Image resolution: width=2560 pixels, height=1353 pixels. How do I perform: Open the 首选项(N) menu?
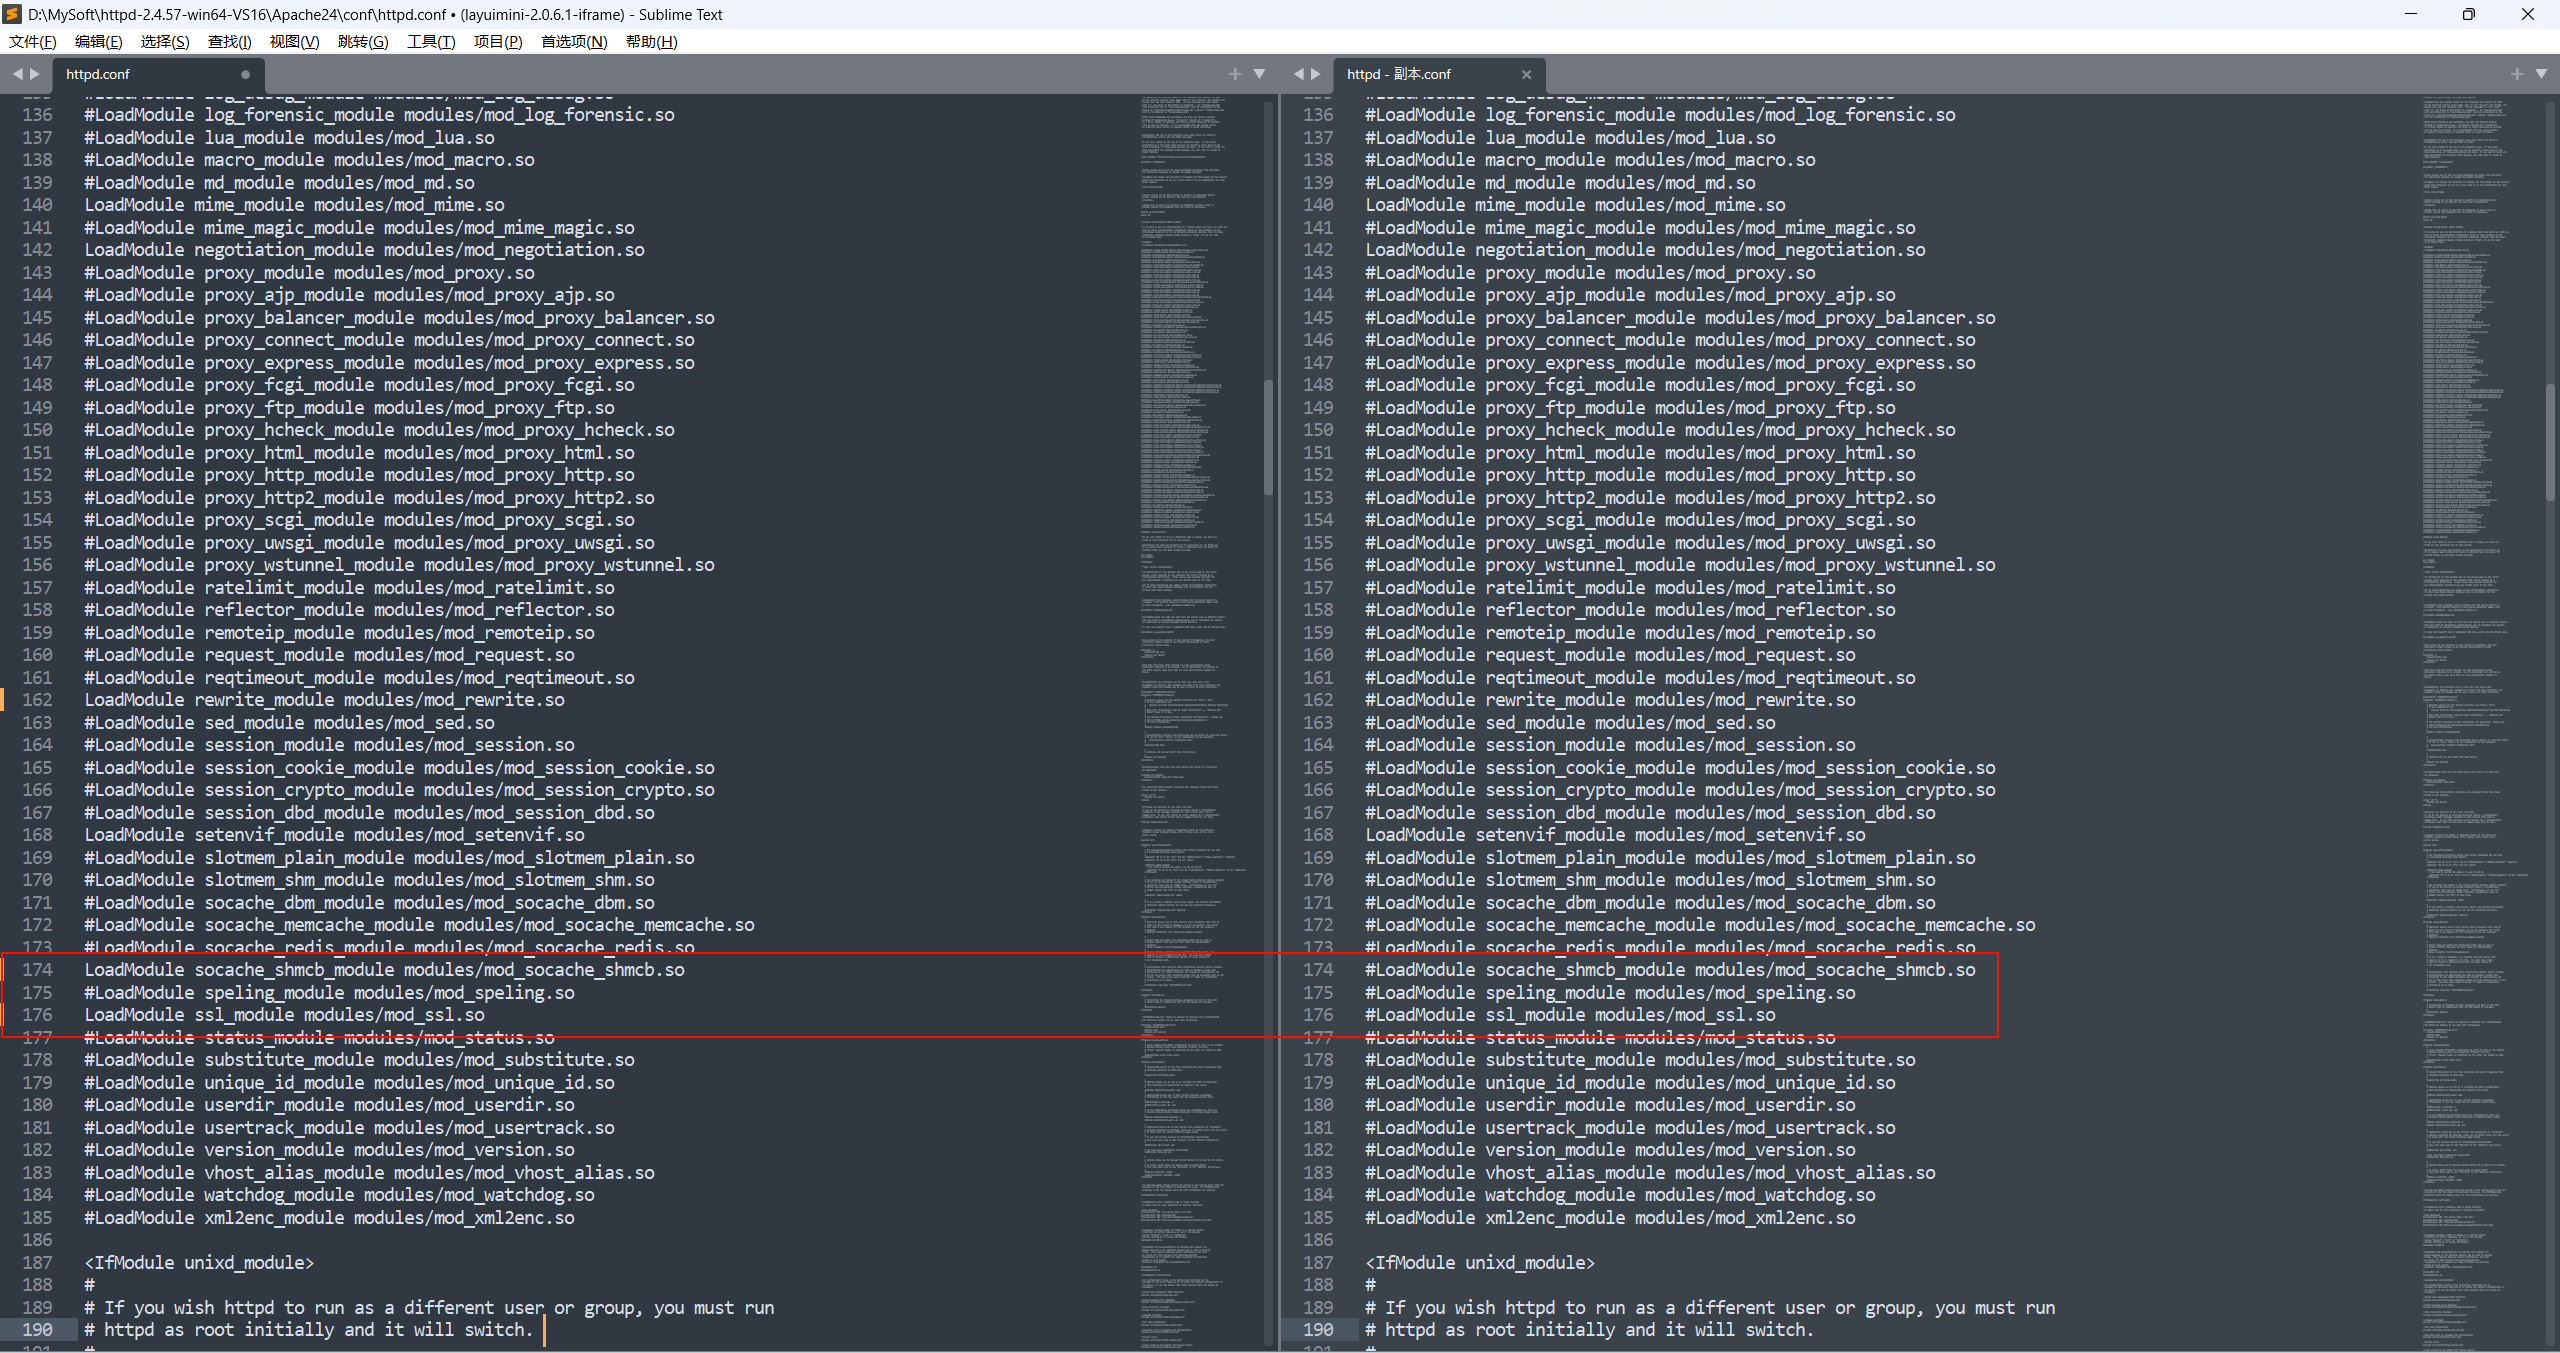click(x=573, y=41)
